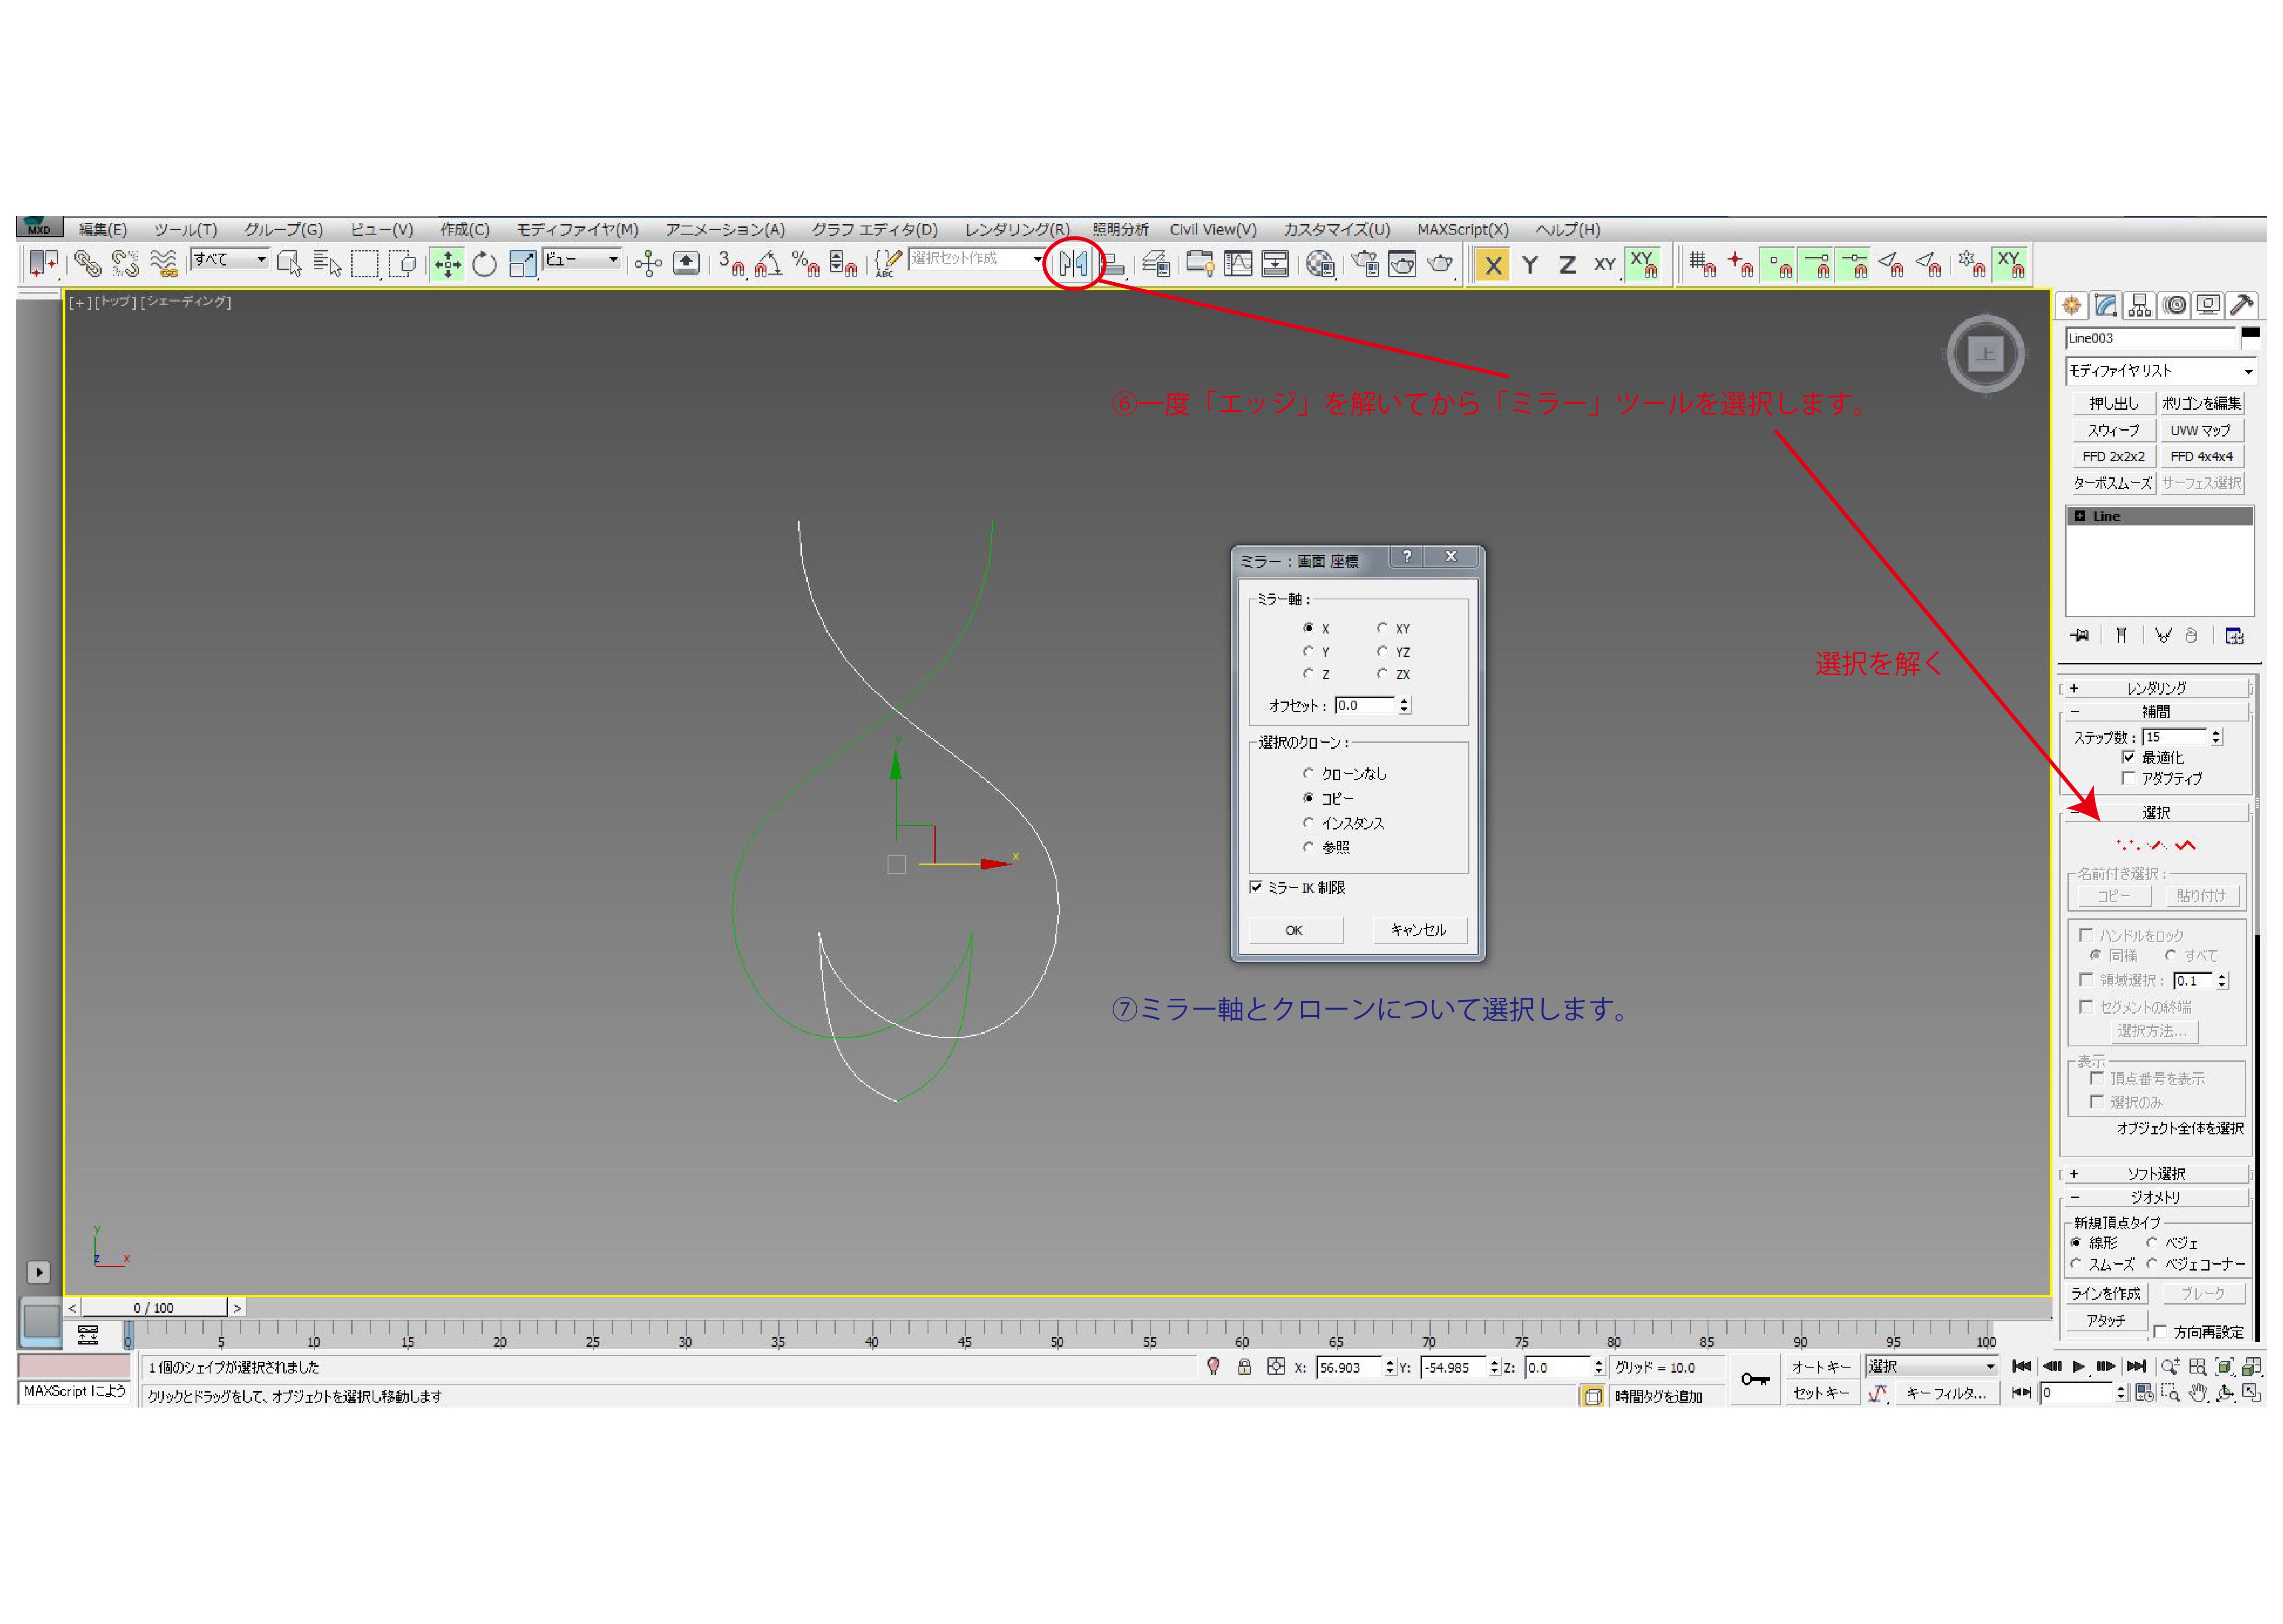Enable アダプティブ checkbox in 補間
The image size is (2283, 1624).
tap(2128, 779)
